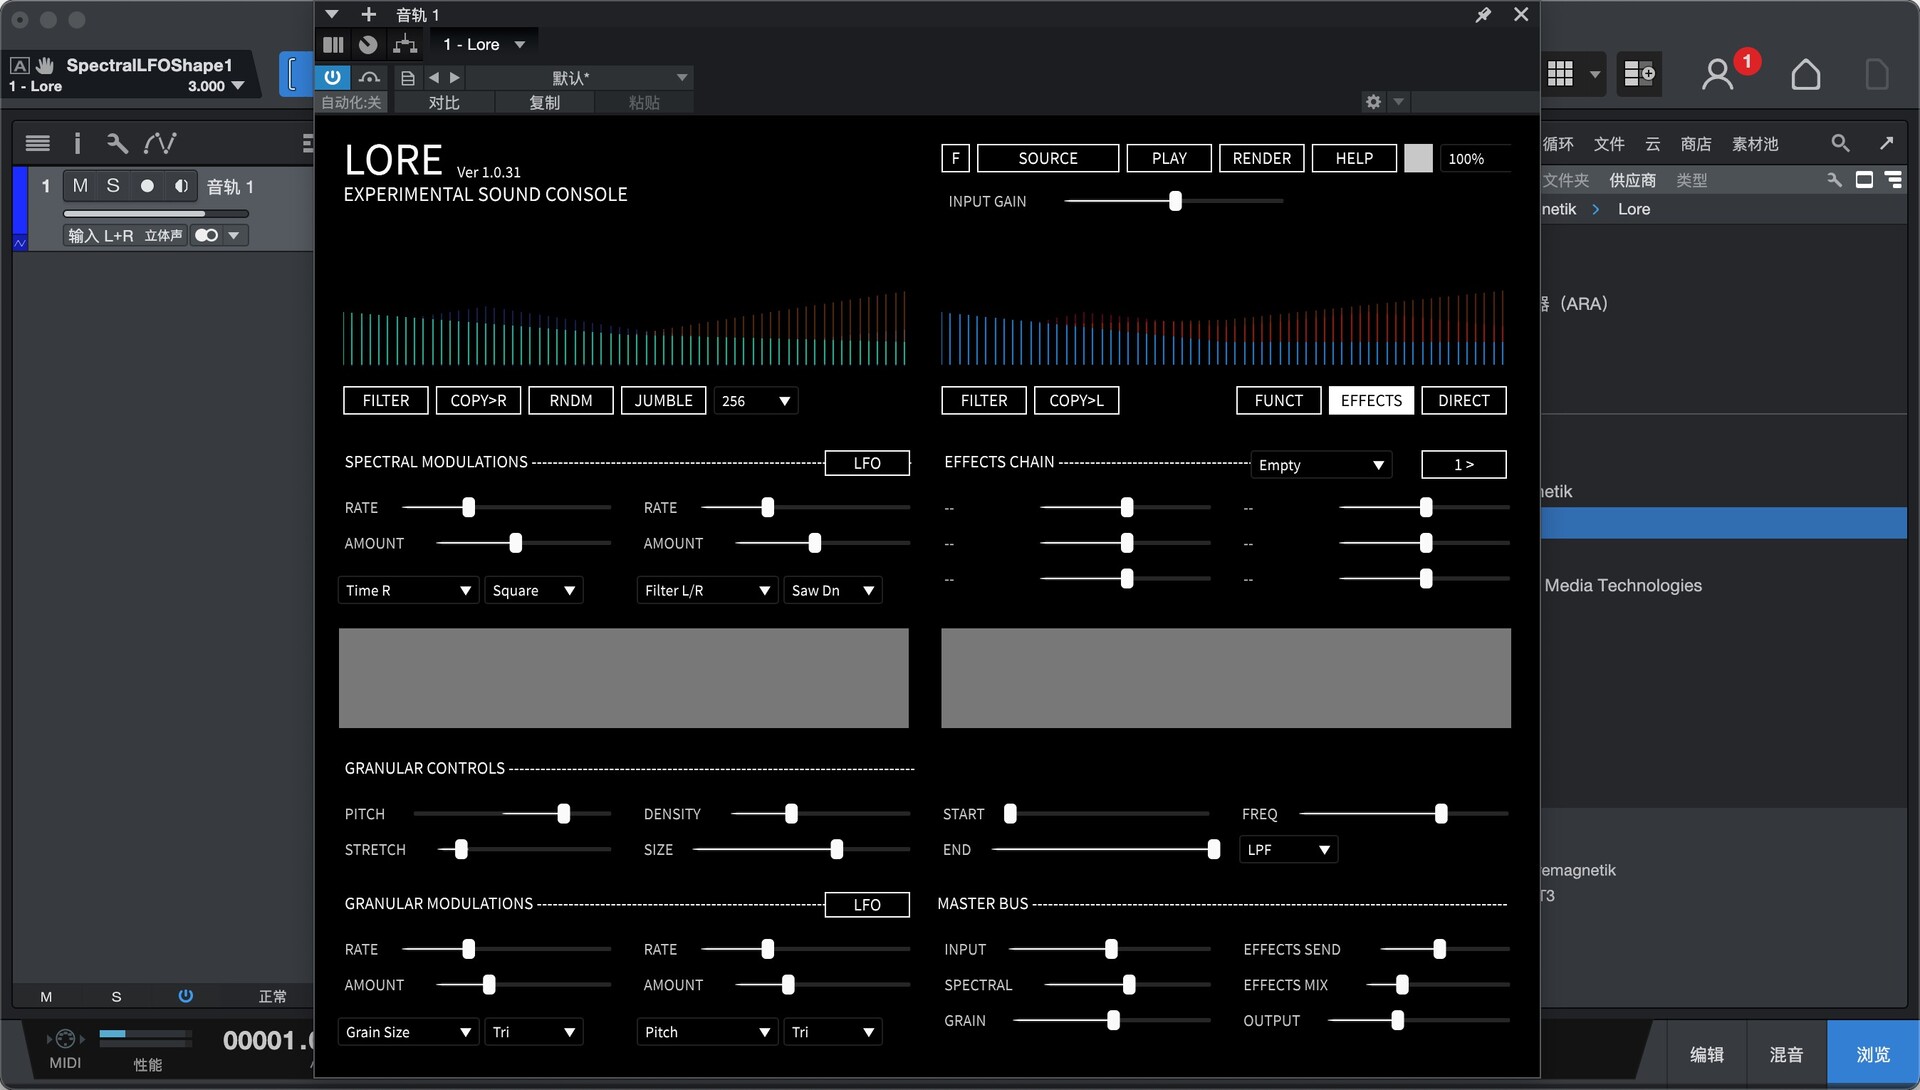1920x1090 pixels.
Task: Solo track 音轨 1 with S button
Action: [x=113, y=186]
